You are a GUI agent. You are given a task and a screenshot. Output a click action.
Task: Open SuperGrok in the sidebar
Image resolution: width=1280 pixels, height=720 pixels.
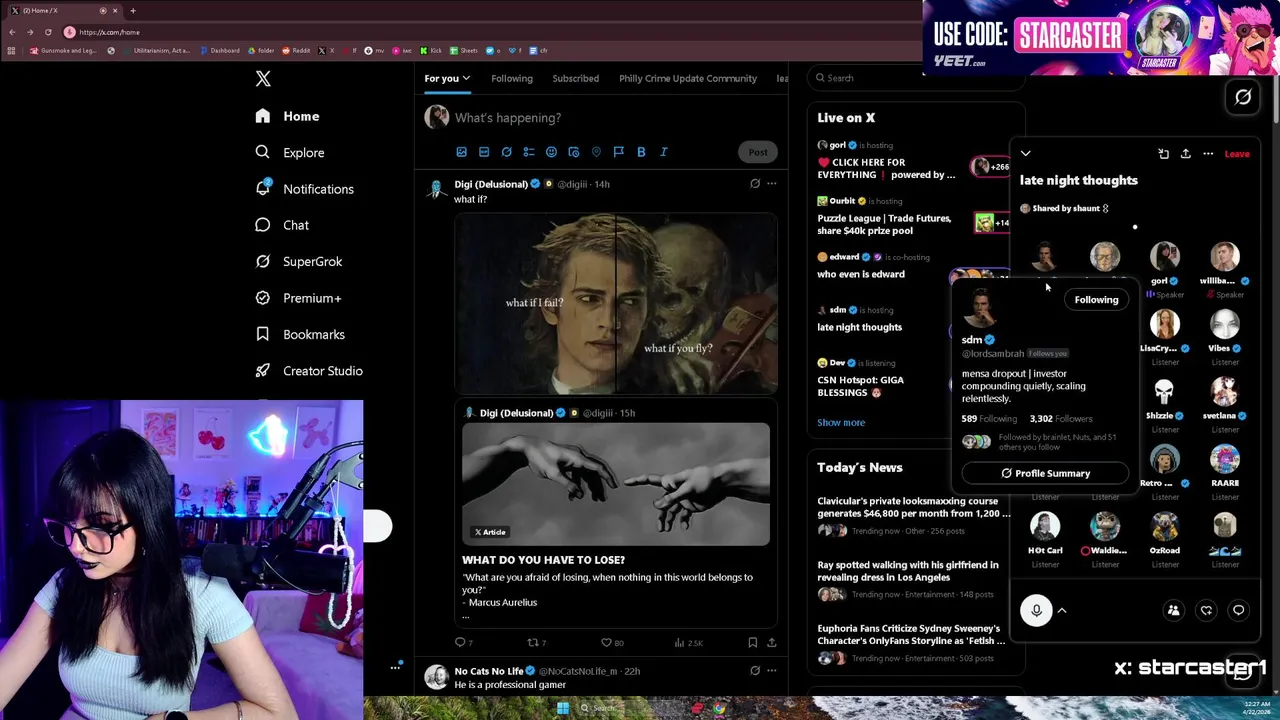point(298,261)
